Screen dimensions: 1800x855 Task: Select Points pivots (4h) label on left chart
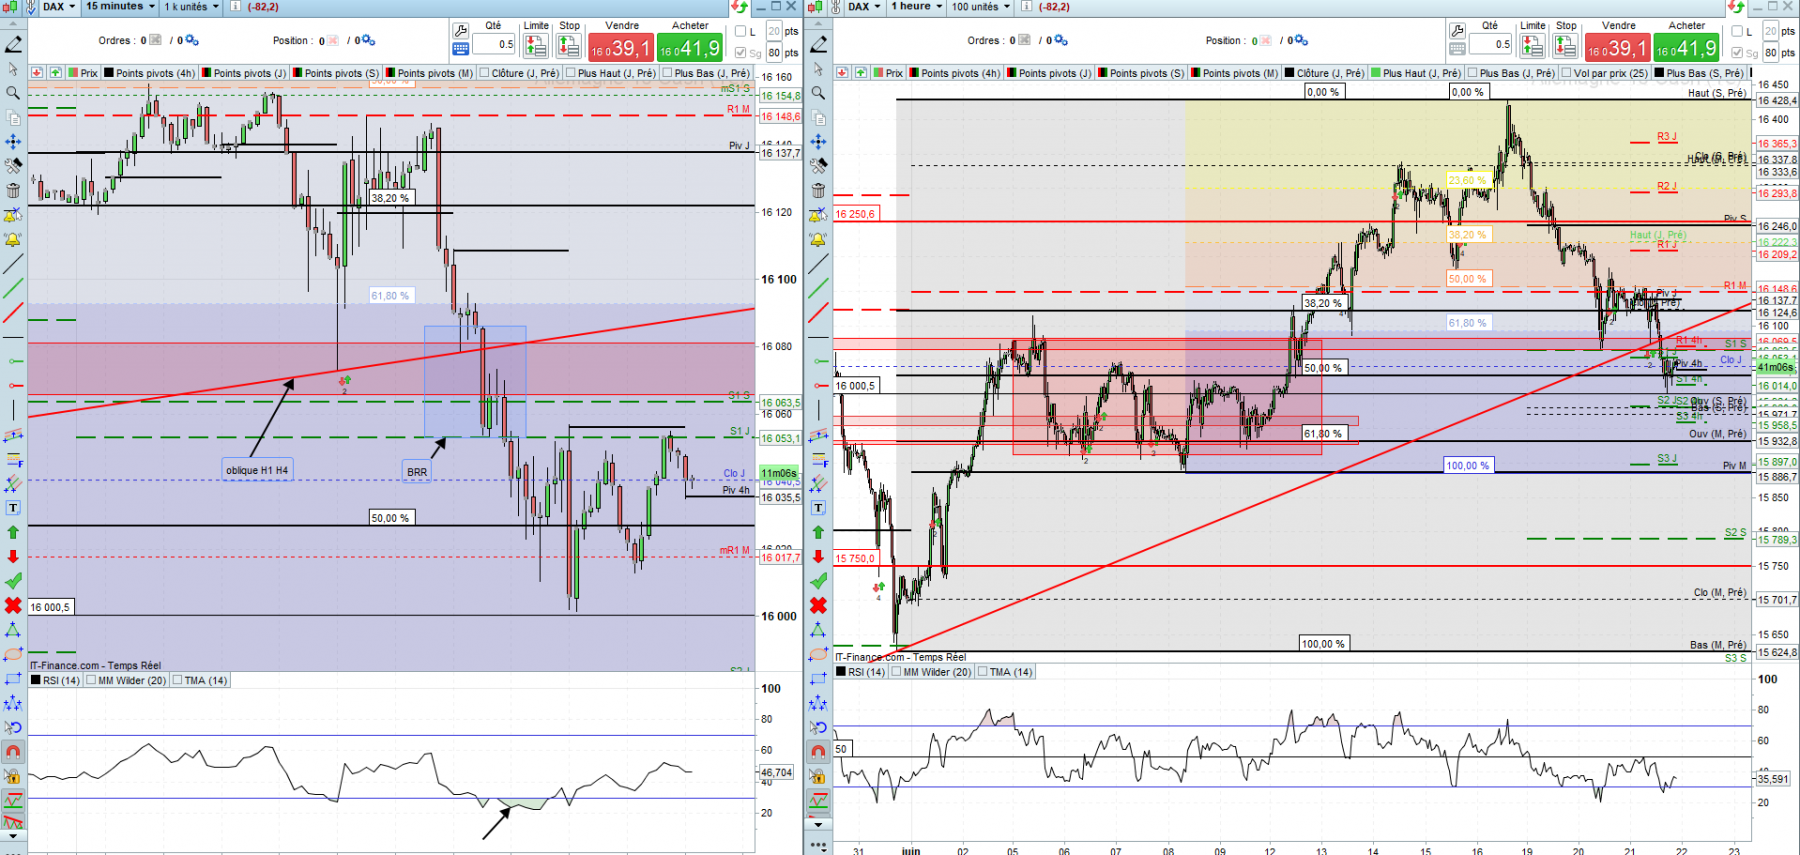tap(155, 73)
